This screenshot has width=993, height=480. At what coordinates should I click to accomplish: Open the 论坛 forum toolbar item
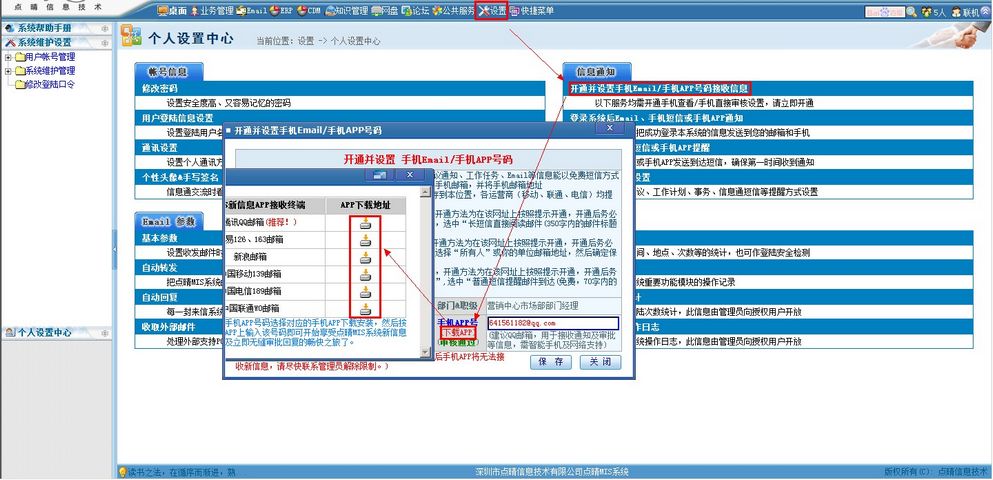point(414,11)
